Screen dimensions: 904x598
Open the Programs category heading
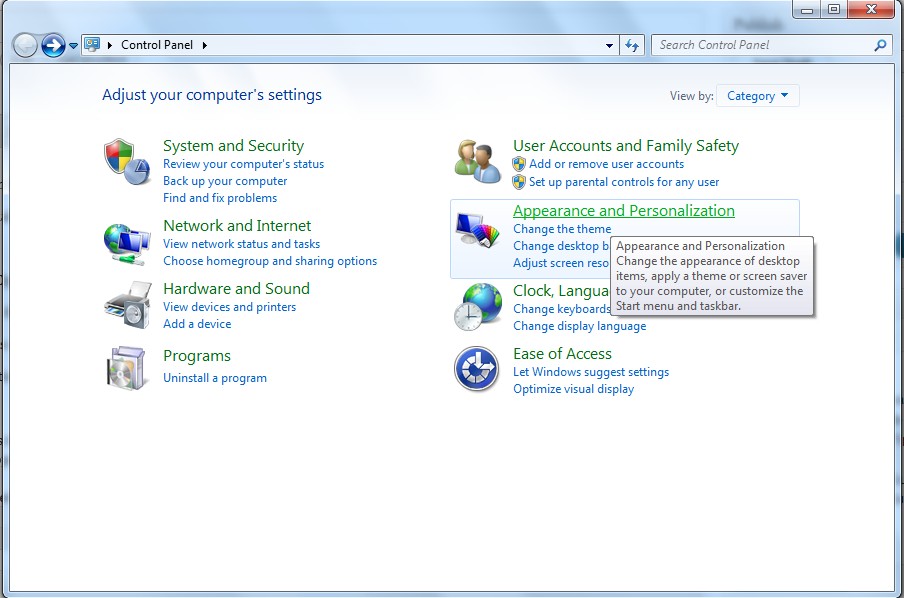(197, 356)
